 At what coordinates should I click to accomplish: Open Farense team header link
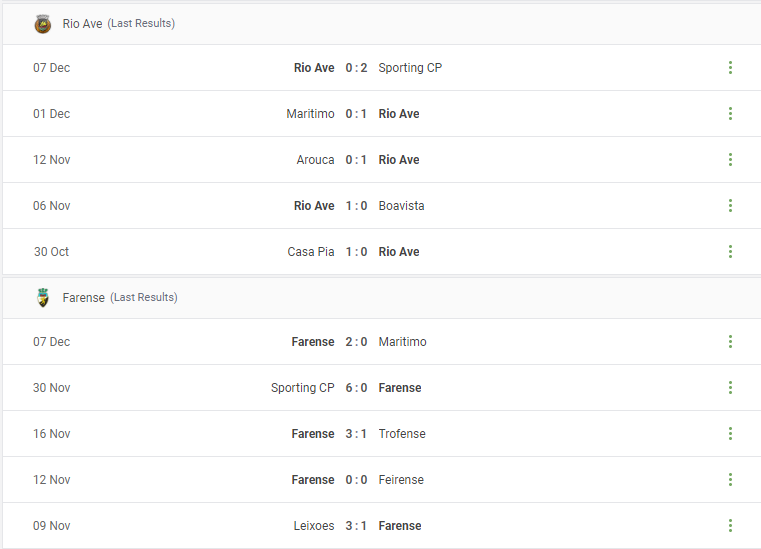(83, 298)
